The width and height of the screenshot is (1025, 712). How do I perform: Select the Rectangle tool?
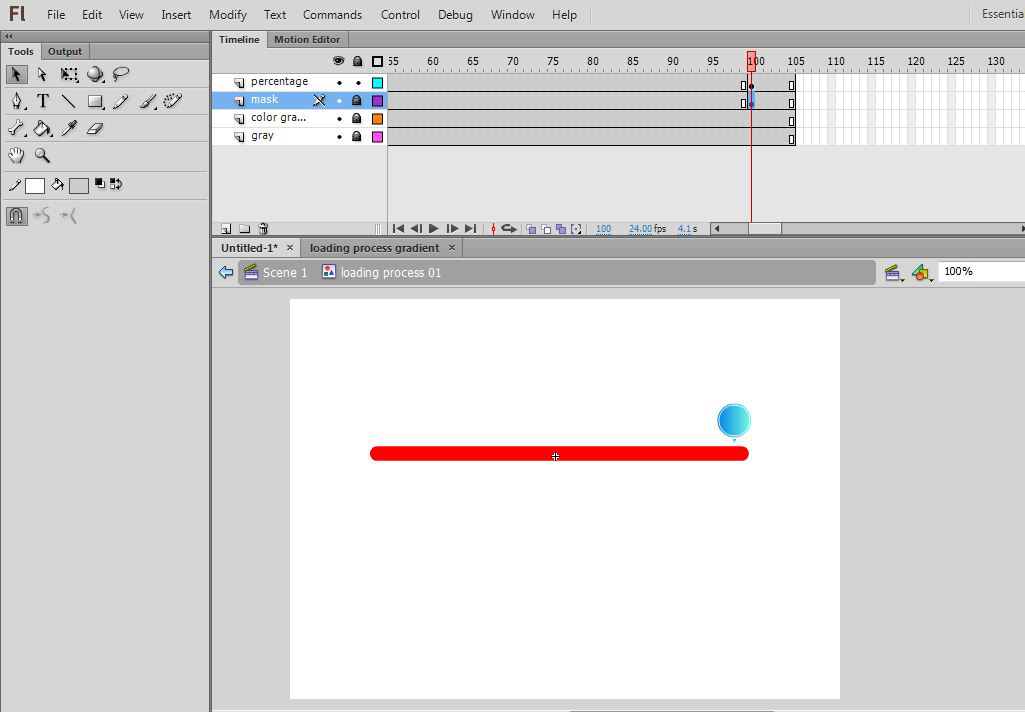point(95,101)
